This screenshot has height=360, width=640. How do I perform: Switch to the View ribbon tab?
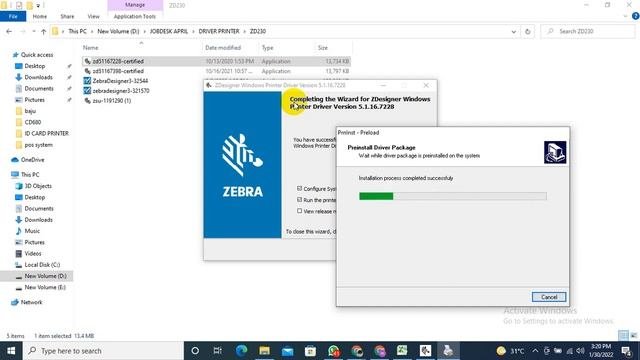tap(93, 16)
